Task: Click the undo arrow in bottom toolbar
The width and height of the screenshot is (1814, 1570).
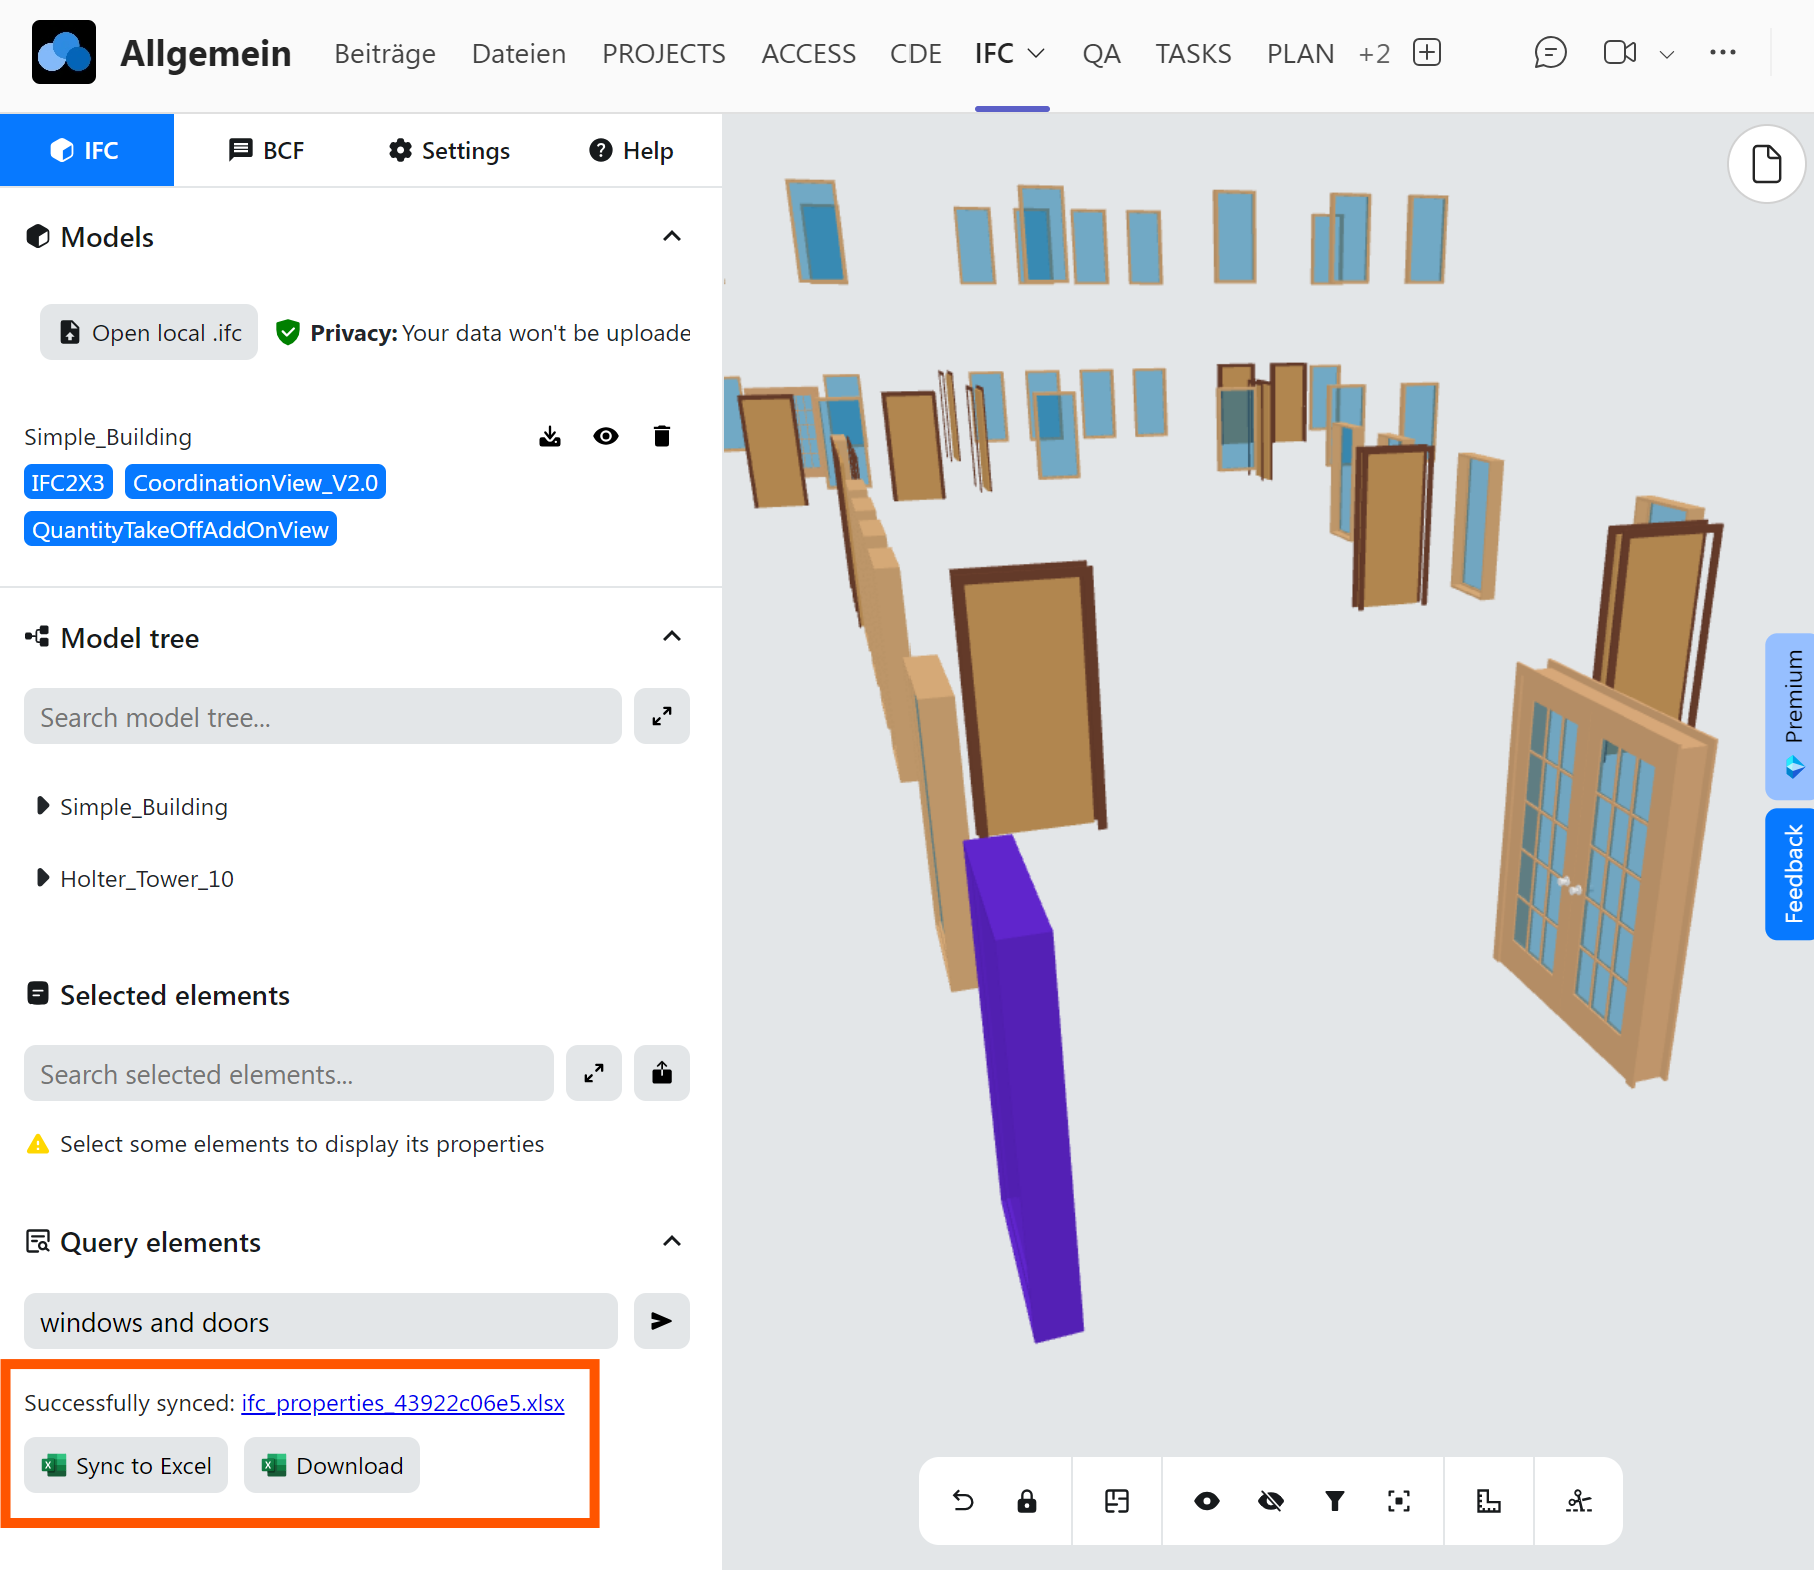Action: tap(963, 1501)
